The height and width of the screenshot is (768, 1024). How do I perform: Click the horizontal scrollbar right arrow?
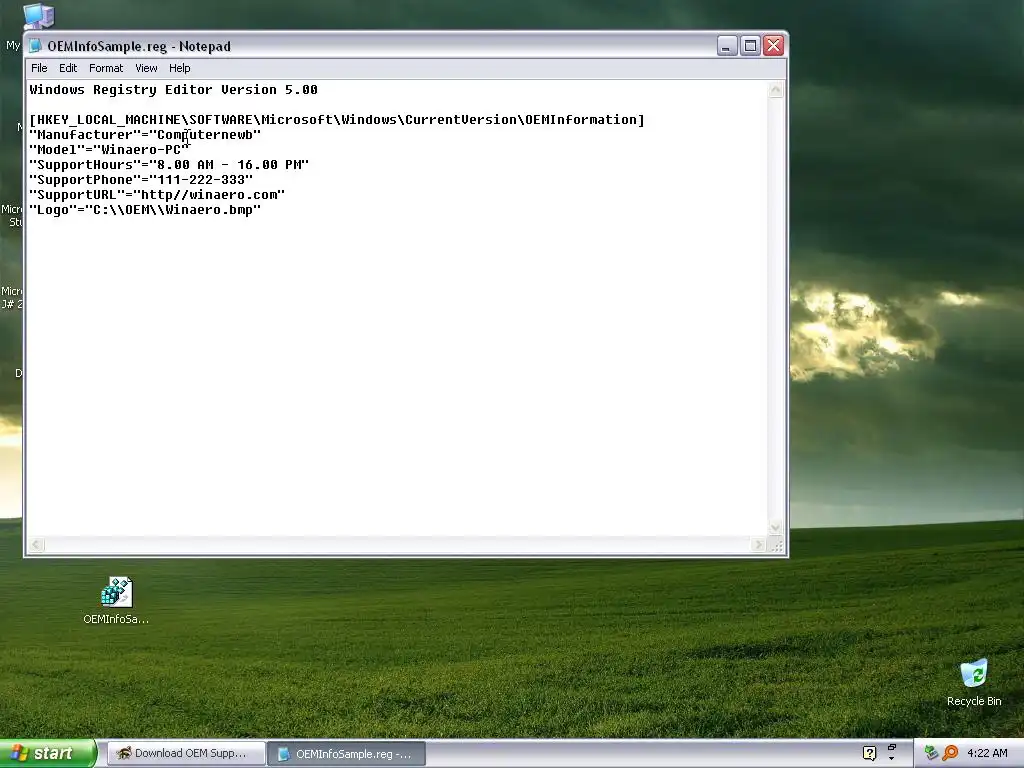(758, 544)
